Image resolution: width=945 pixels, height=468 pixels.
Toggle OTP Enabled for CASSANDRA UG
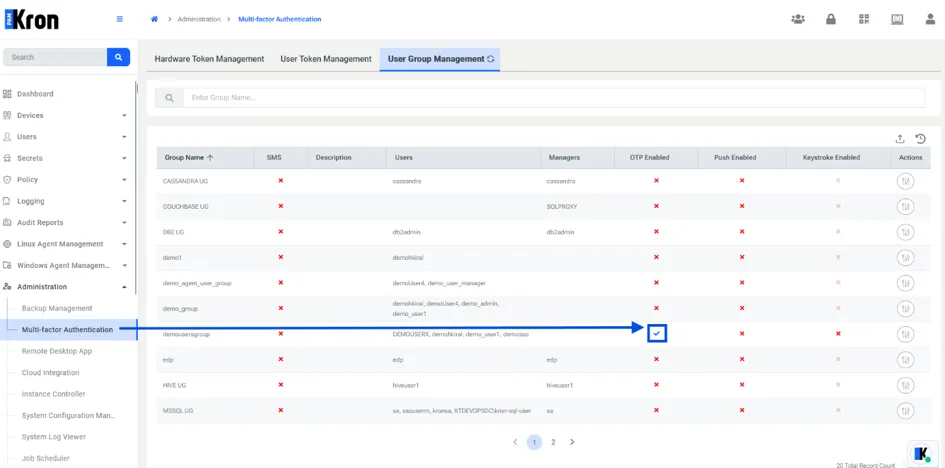point(656,181)
